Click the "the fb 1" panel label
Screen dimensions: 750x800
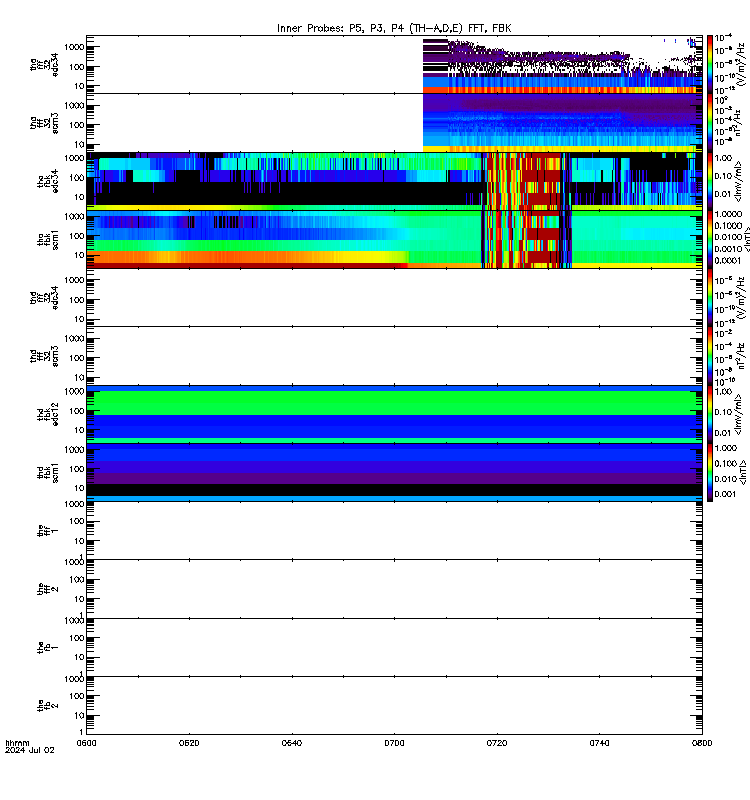[x=48, y=647]
